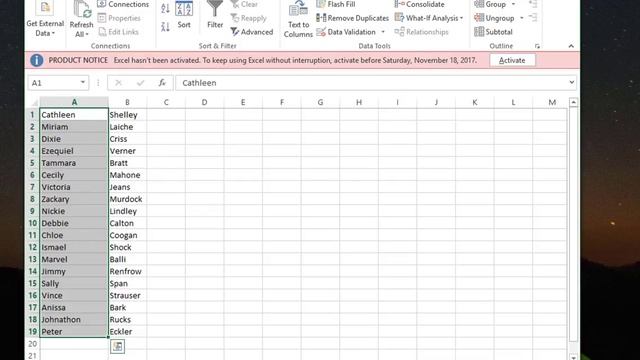Click the formula bar containing Cathleen

click(371, 83)
